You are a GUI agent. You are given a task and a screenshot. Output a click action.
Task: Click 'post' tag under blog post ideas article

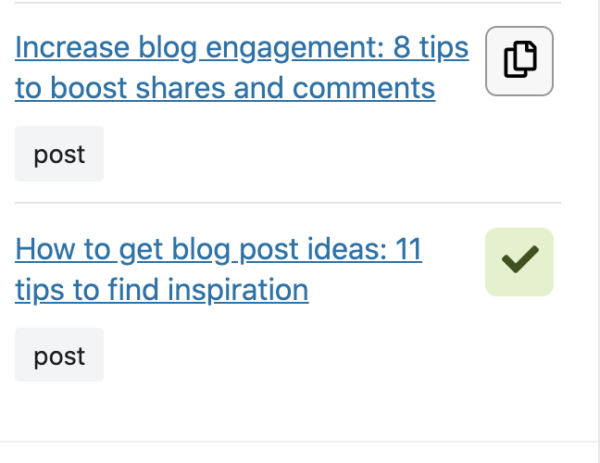click(x=59, y=355)
